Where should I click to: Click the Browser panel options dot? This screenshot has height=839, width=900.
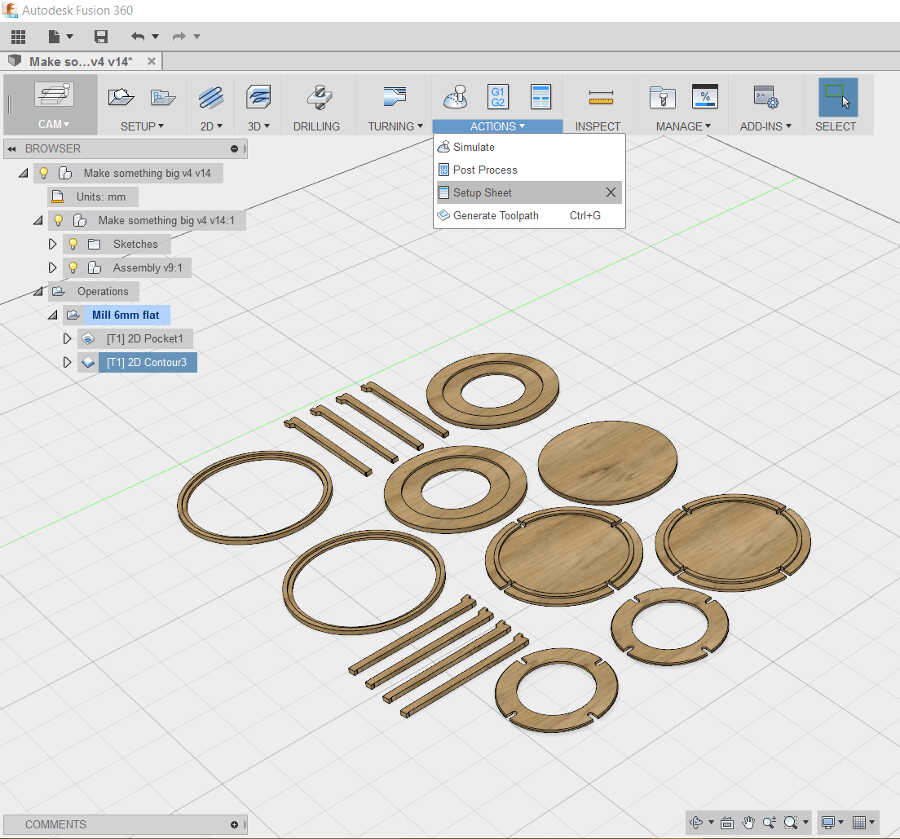pyautogui.click(x=234, y=149)
